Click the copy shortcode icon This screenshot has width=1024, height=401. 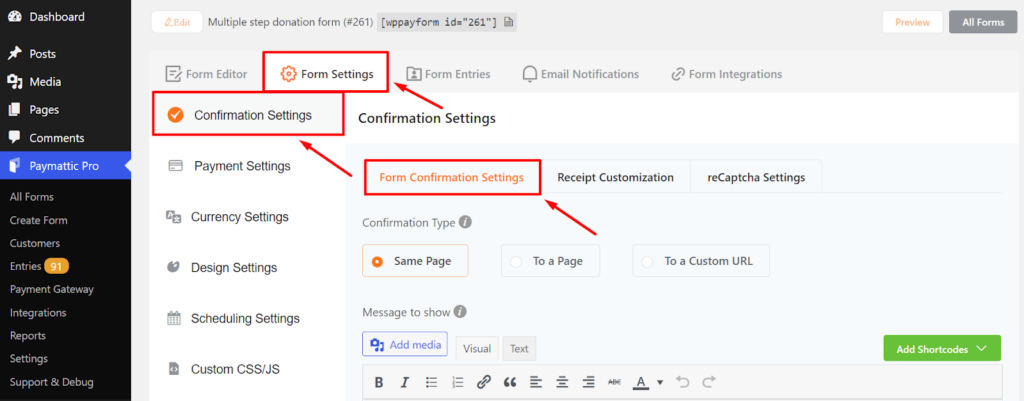coord(509,23)
